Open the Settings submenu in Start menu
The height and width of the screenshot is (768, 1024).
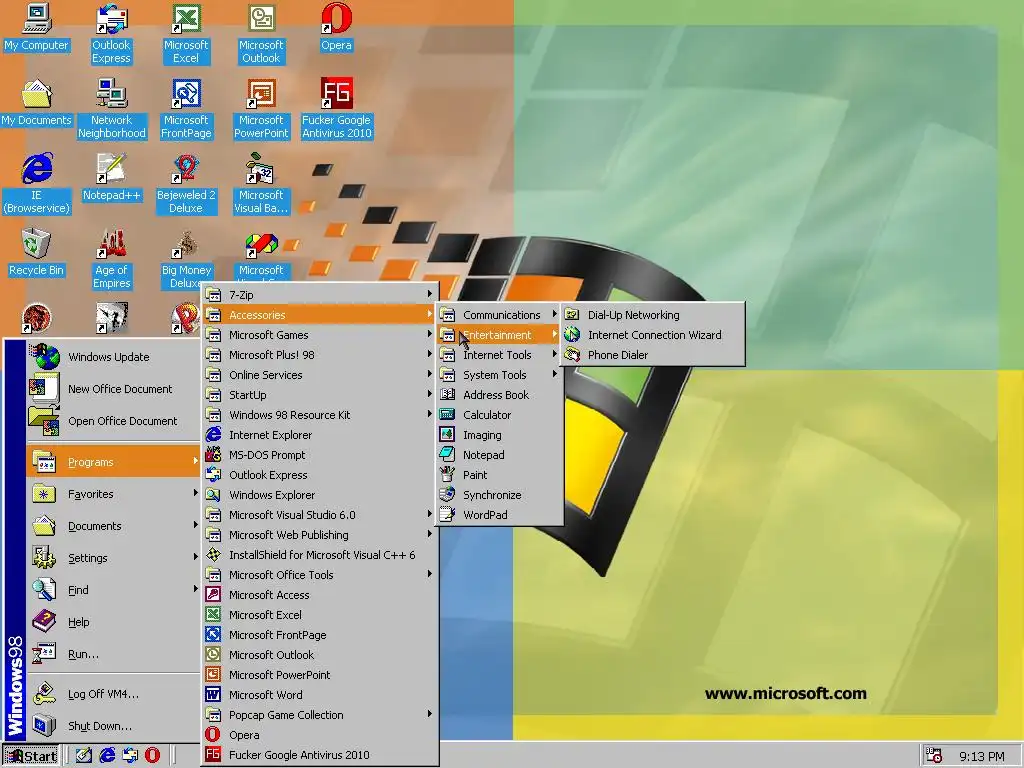tap(114, 558)
